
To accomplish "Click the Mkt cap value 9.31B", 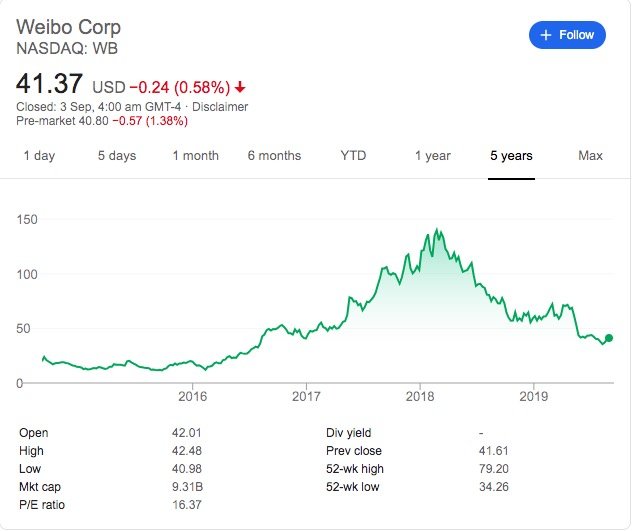I will click(187, 487).
